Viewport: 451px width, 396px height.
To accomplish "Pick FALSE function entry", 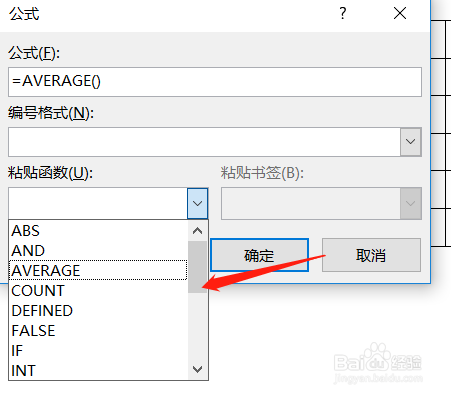I will [98, 331].
